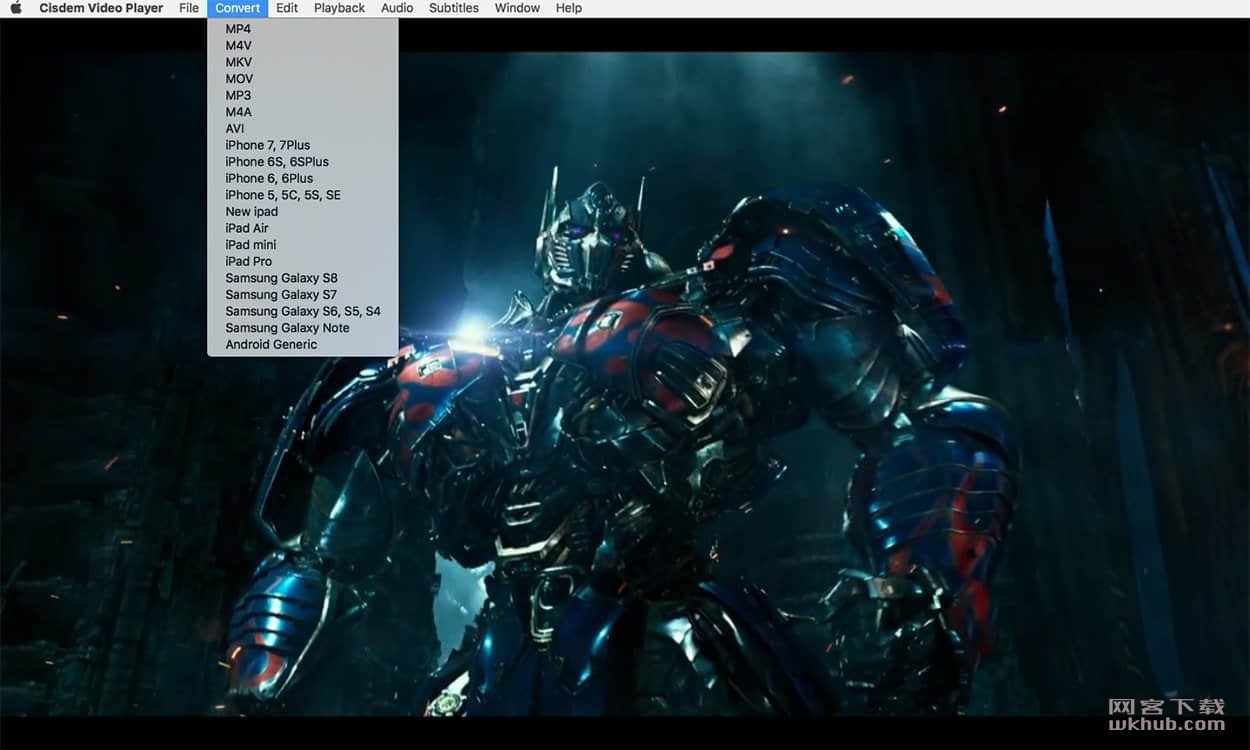
Task: Choose iPhone 5, 5C, 5S, SE preset
Action: (x=302, y=195)
